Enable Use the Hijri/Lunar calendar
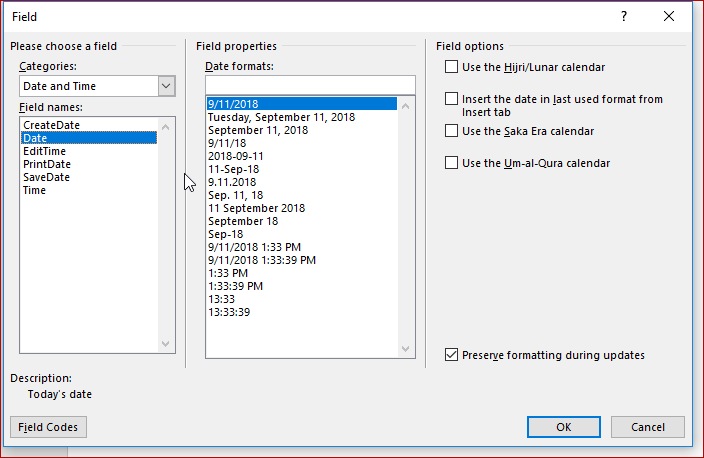 click(451, 67)
